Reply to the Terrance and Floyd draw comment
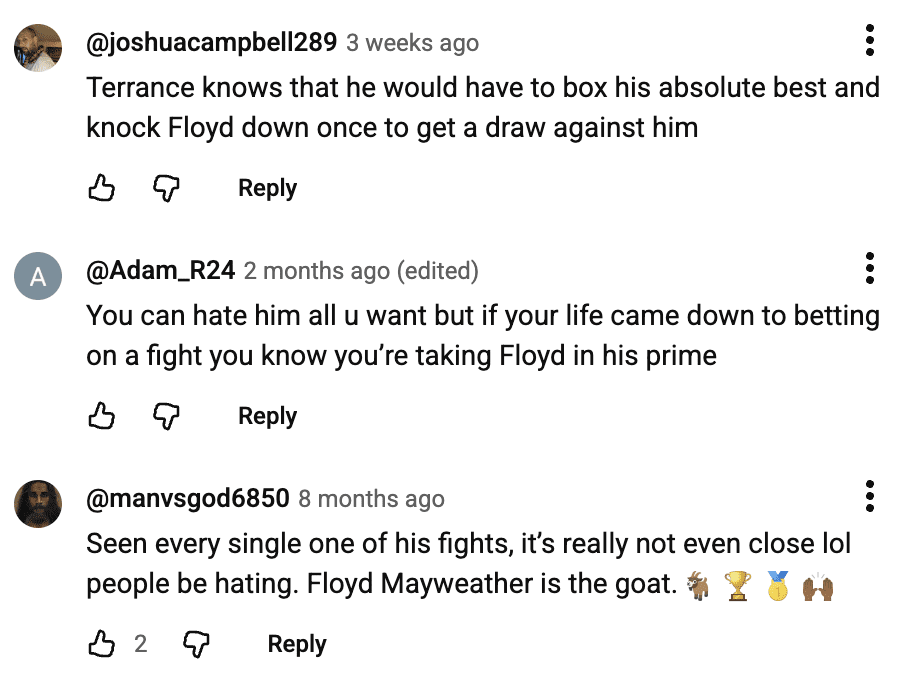 [267, 188]
